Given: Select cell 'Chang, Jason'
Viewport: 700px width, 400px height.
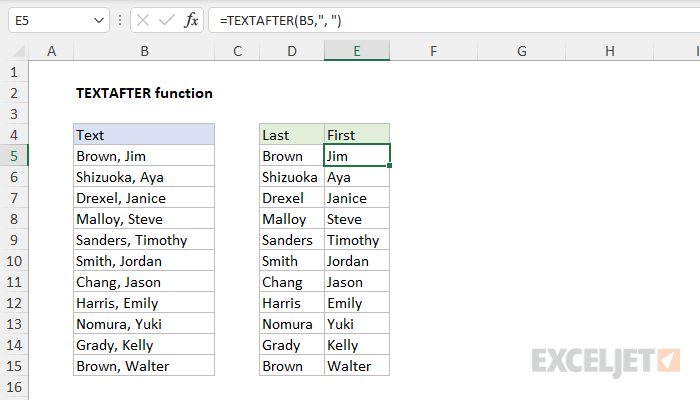Looking at the screenshot, I should click(x=144, y=282).
